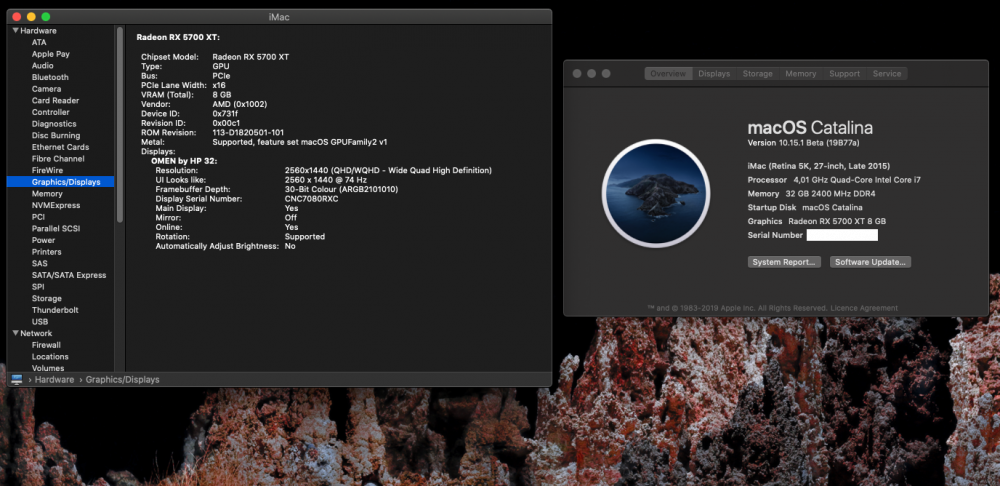Open Parallel SCSI entry

click(x=56, y=228)
